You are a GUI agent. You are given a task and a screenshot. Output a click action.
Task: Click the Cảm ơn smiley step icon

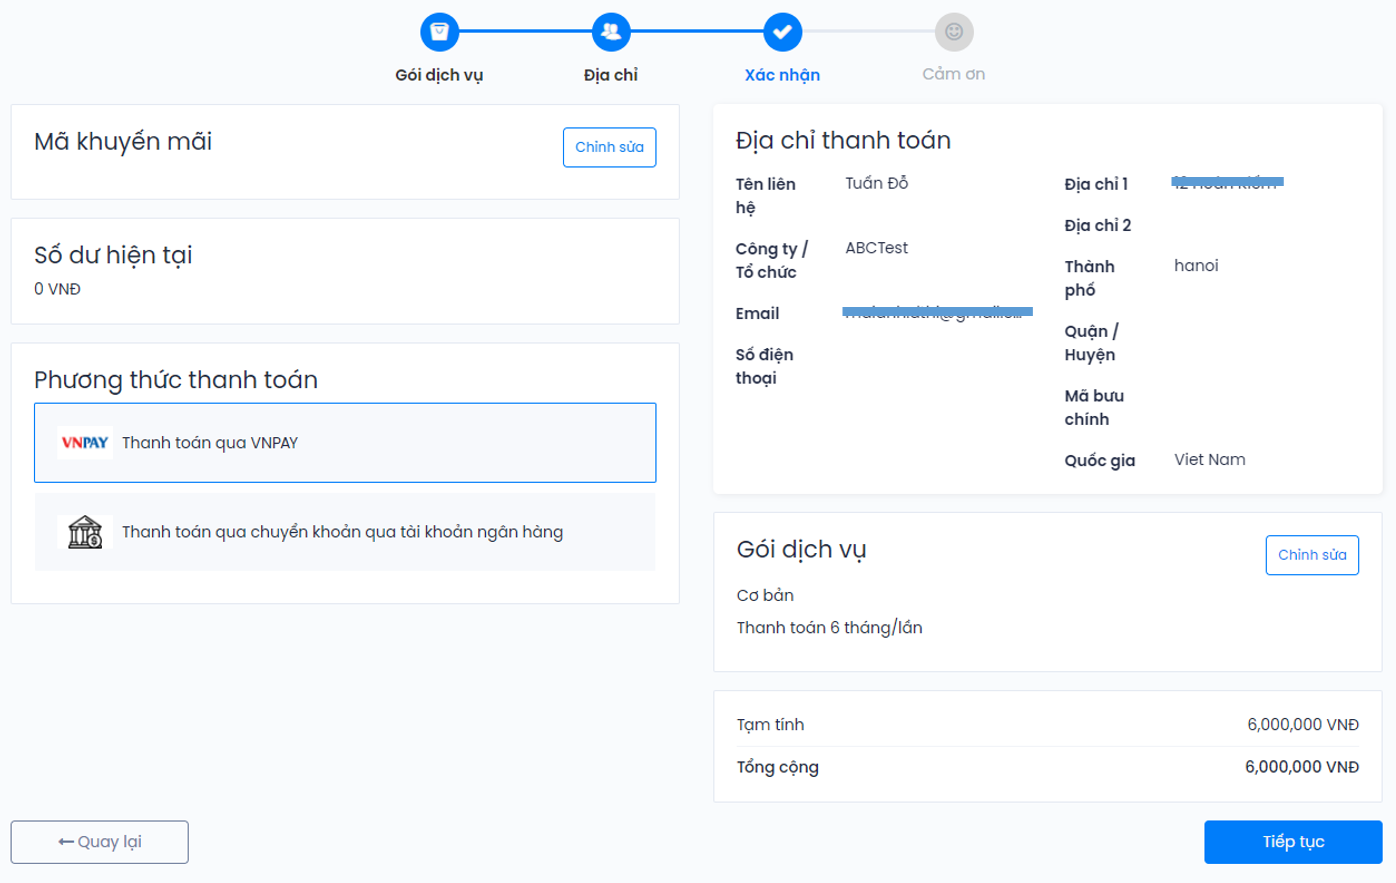(953, 32)
